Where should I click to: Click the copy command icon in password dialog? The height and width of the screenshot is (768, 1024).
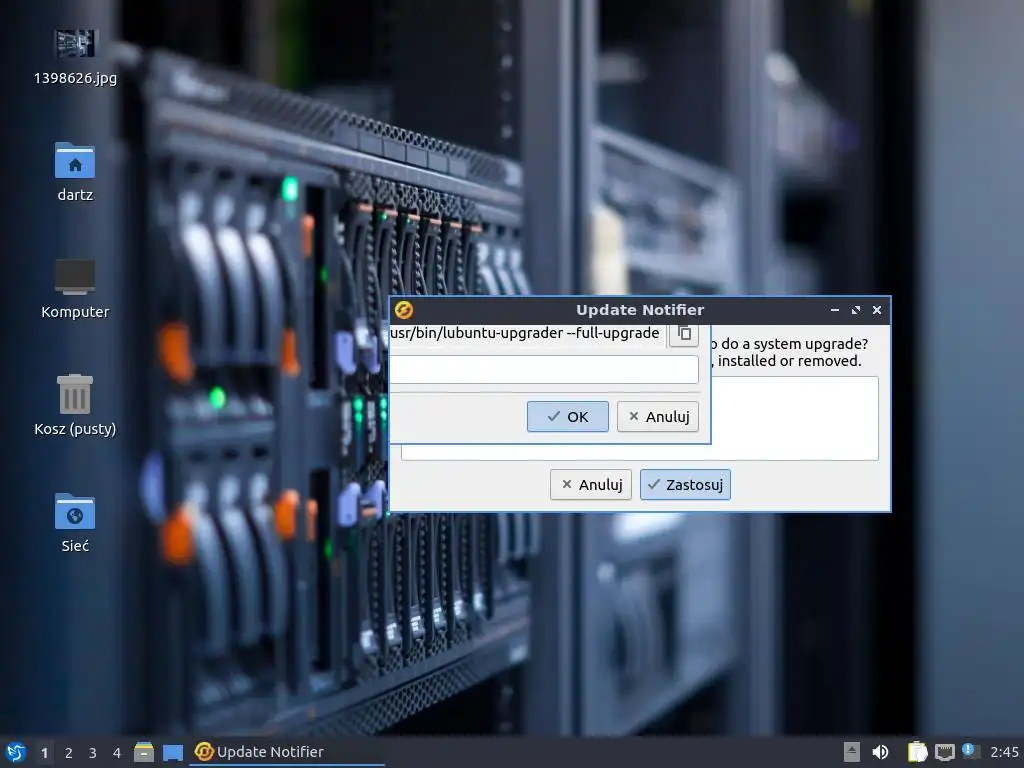(x=684, y=334)
